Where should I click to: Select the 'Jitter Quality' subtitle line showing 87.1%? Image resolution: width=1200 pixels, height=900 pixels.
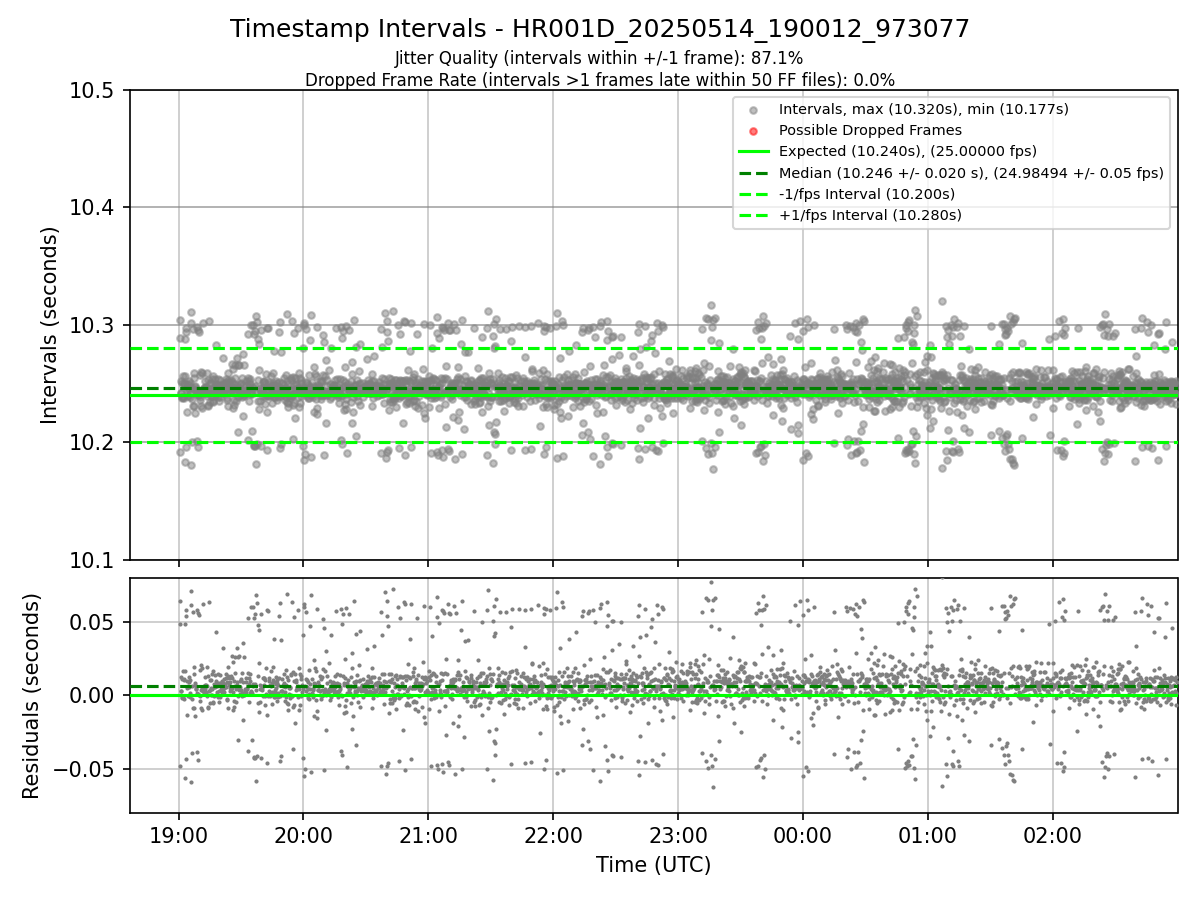point(599,58)
